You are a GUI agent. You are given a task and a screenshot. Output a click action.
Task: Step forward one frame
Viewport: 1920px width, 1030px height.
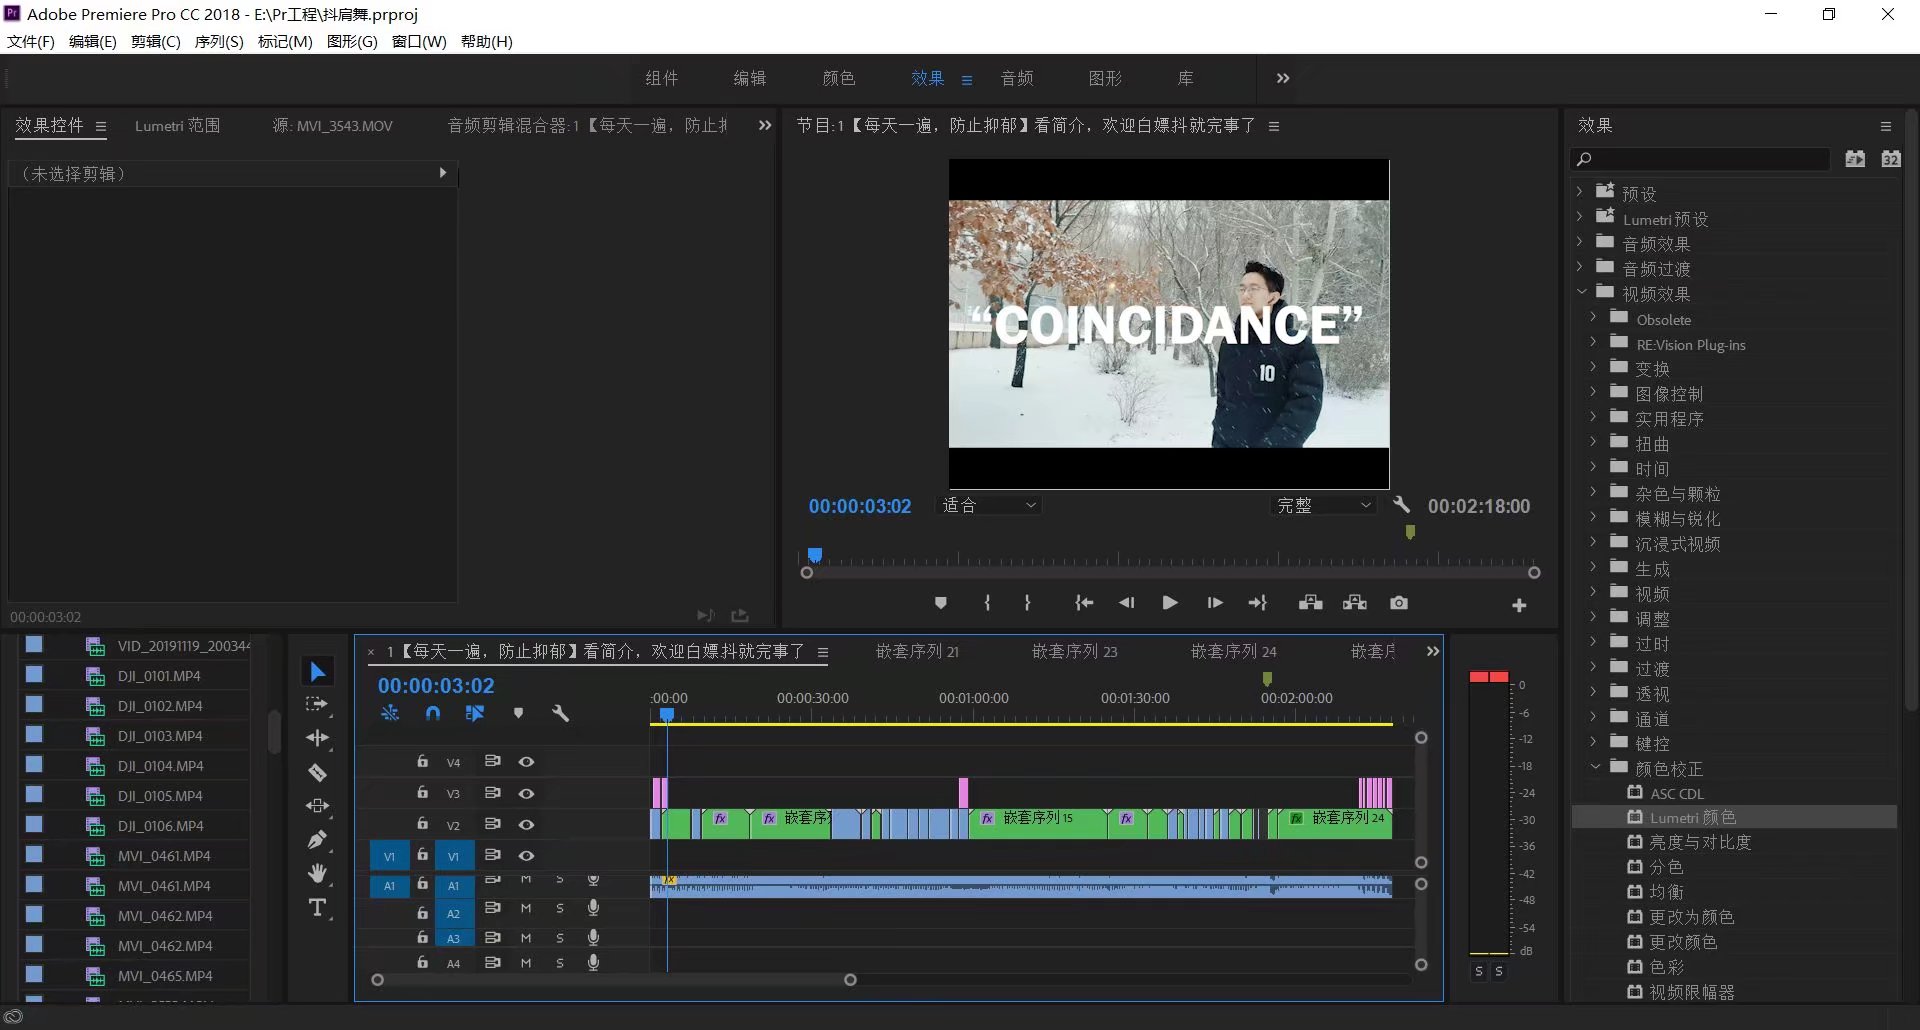[1215, 603]
